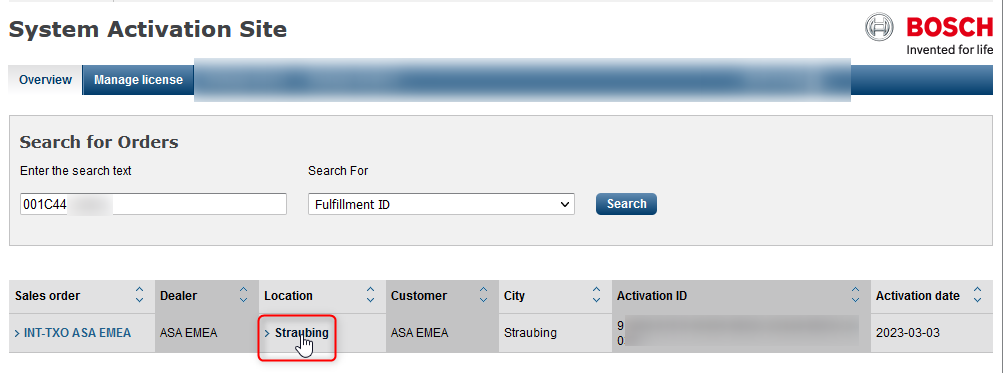Sort by the Dealer column arrows

tap(243, 295)
